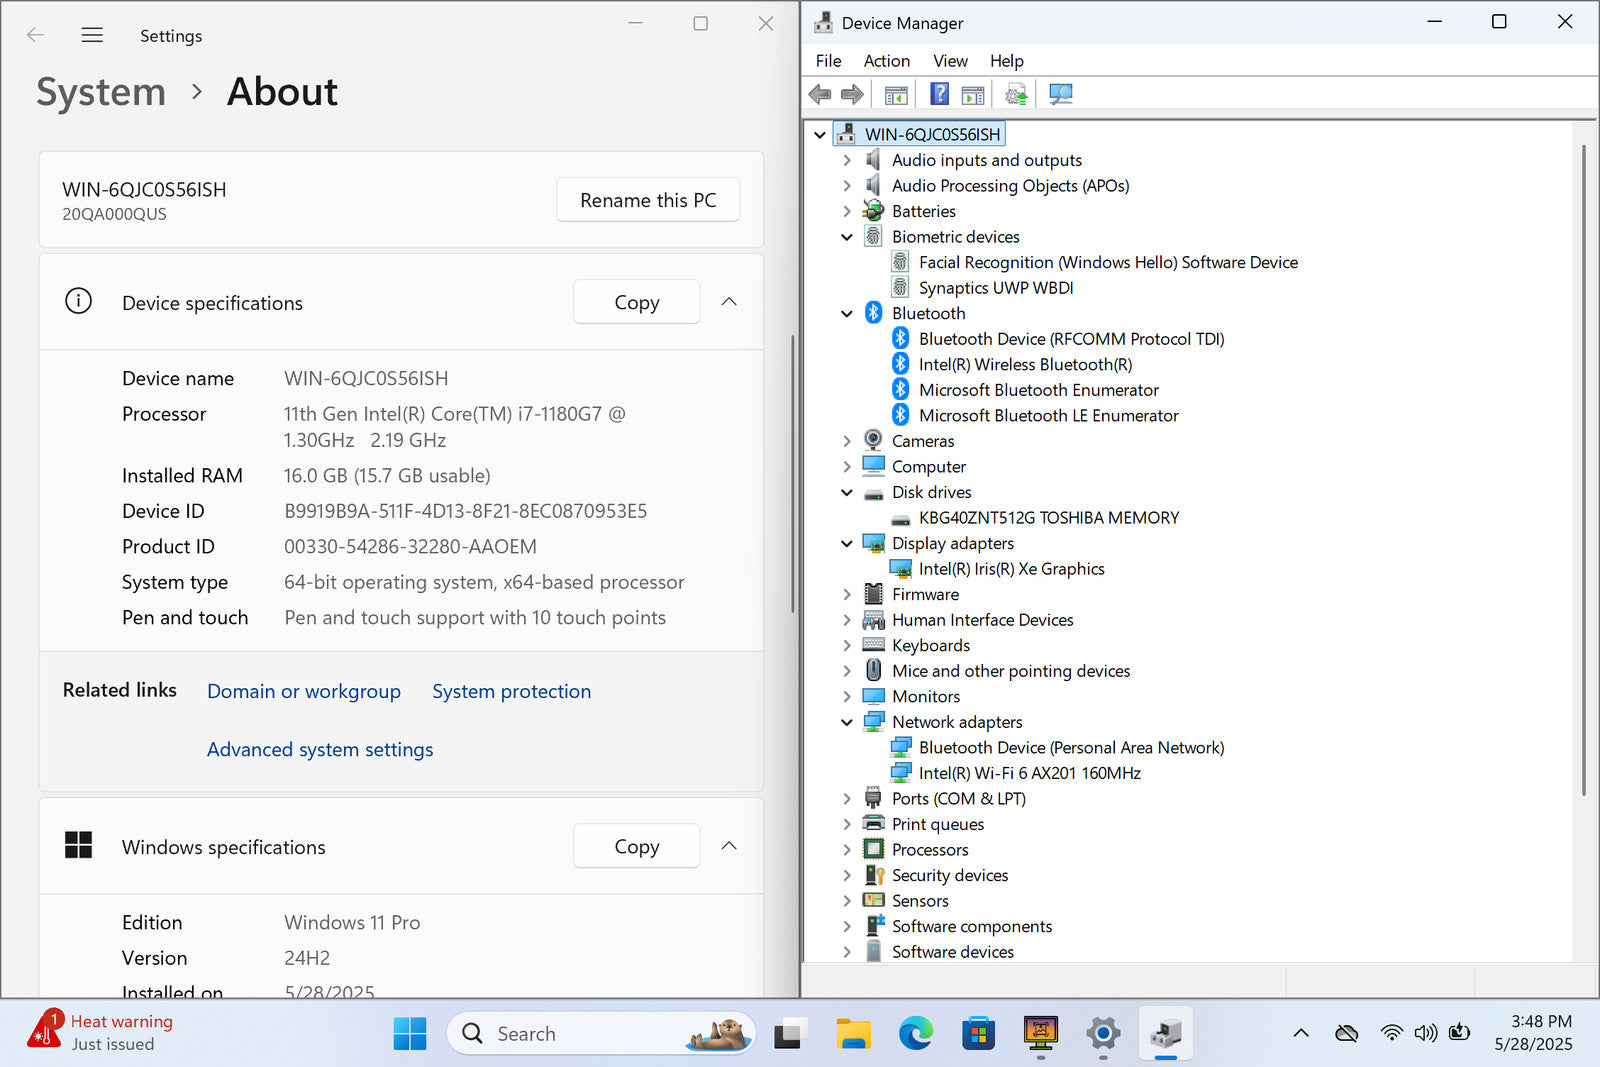Image resolution: width=1600 pixels, height=1067 pixels.
Task: Open Settings navigation hamburger menu
Action: [92, 35]
